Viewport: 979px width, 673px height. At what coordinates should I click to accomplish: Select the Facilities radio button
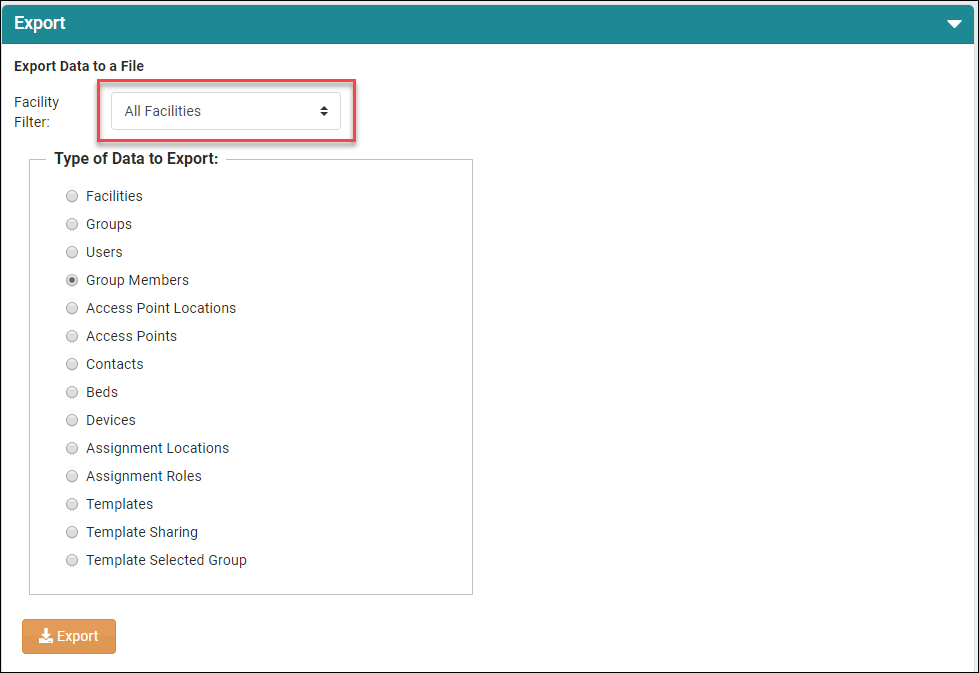[x=72, y=196]
